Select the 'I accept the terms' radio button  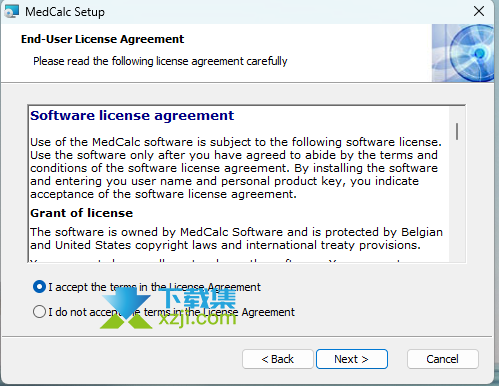point(39,287)
